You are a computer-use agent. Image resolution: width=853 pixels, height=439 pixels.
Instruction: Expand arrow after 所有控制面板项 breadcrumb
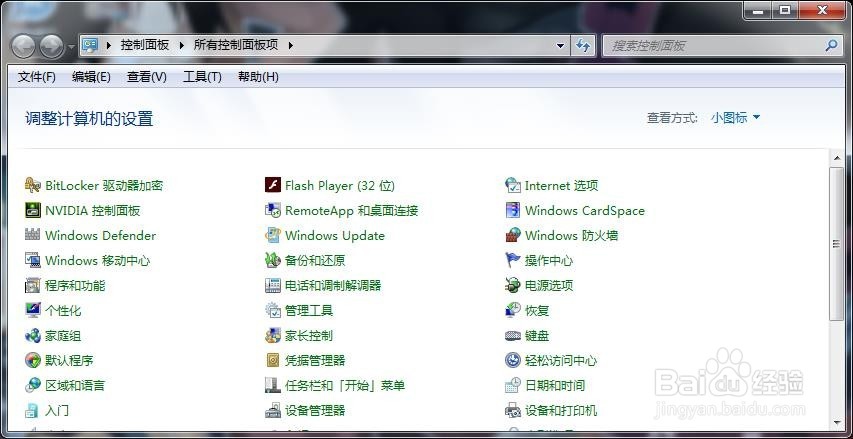pyautogui.click(x=290, y=46)
